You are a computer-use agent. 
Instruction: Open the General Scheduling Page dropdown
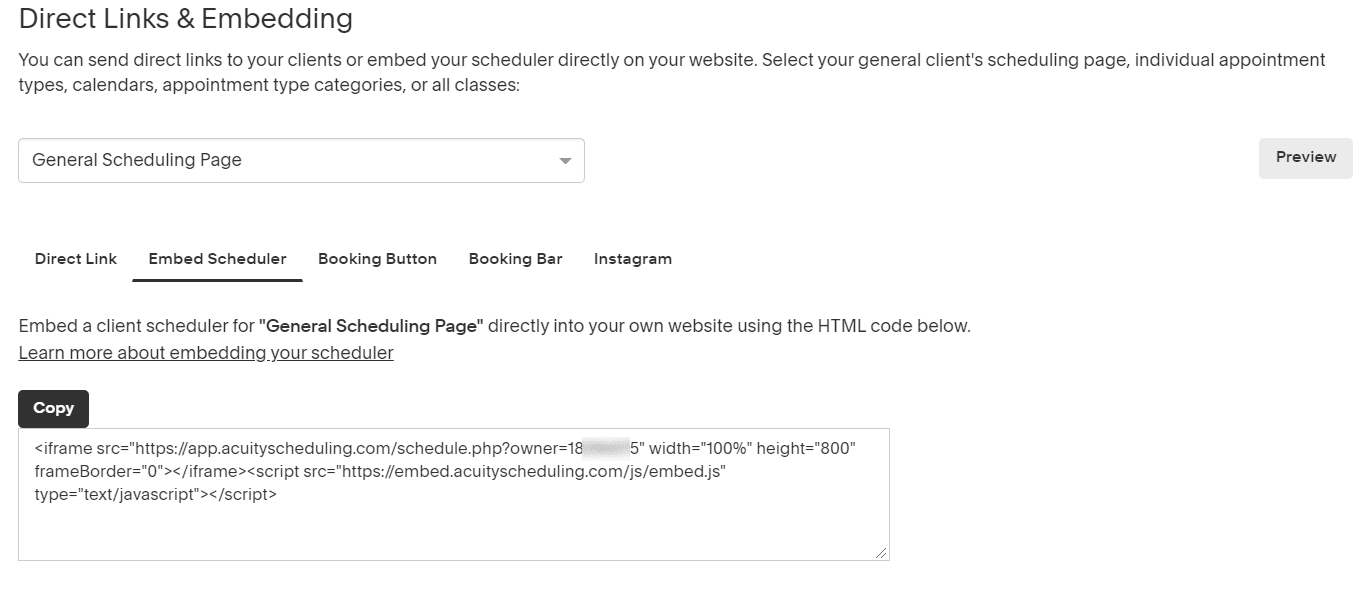click(x=301, y=160)
